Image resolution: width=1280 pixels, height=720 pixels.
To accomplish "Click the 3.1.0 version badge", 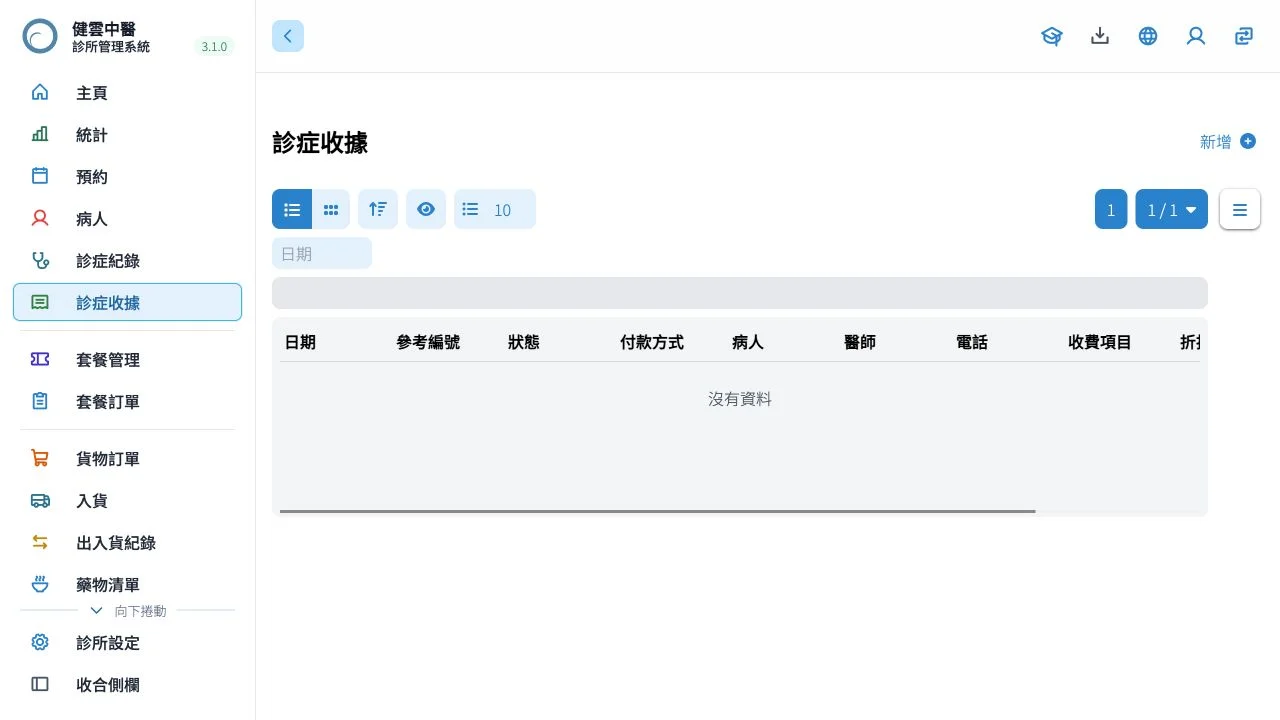I will (x=214, y=47).
